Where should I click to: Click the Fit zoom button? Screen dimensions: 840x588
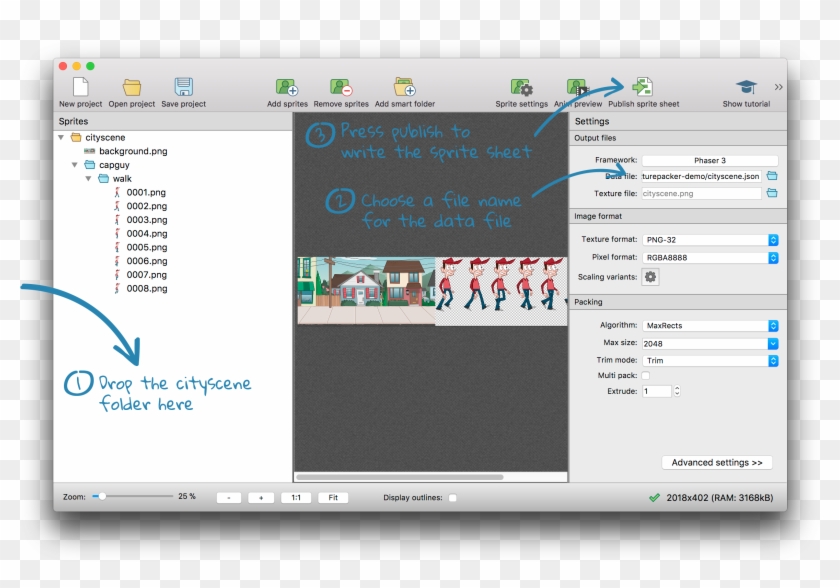[x=333, y=497]
